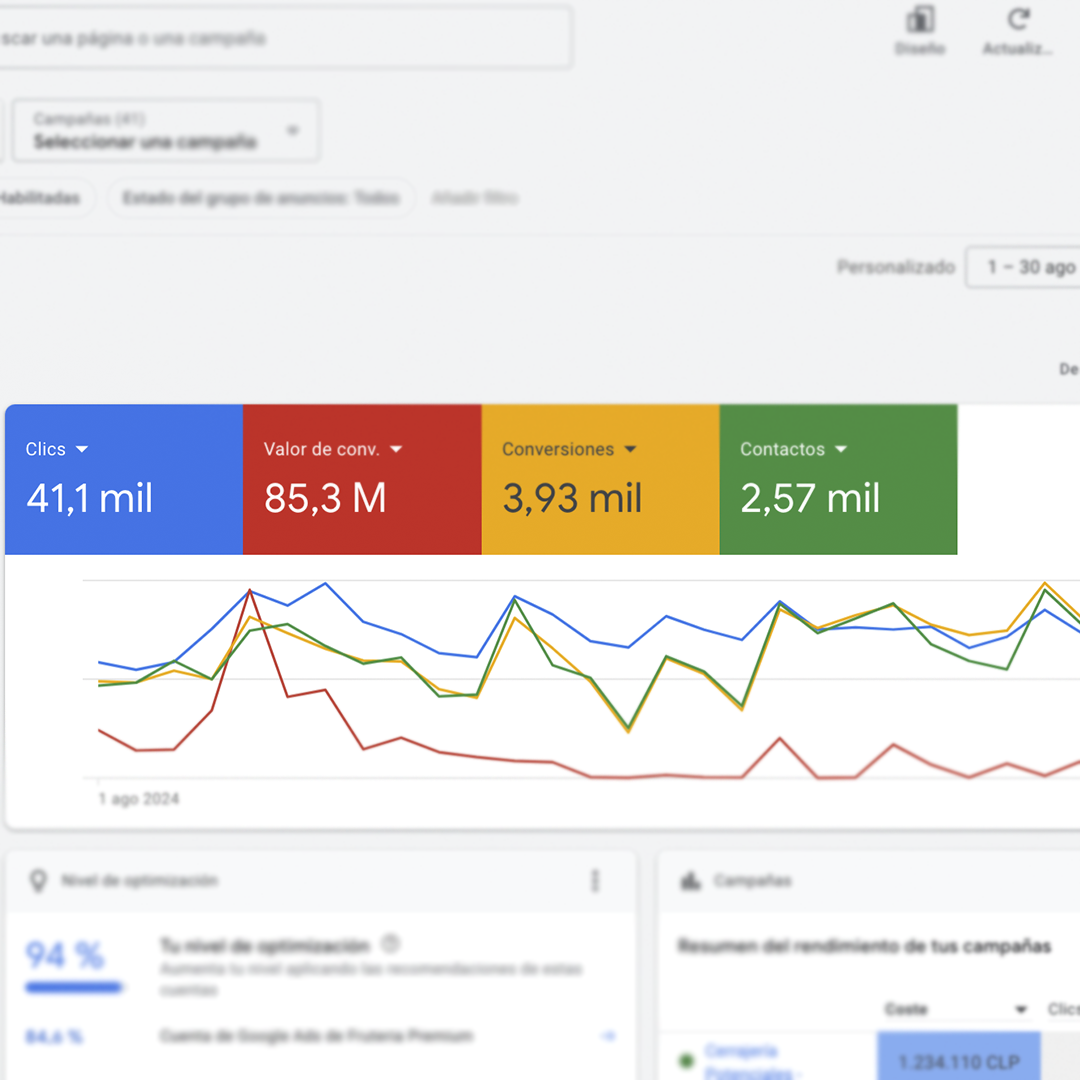This screenshot has height=1080, width=1080.
Task: Click the Resumen del rendimiento de tus campañas heading
Action: (x=864, y=946)
